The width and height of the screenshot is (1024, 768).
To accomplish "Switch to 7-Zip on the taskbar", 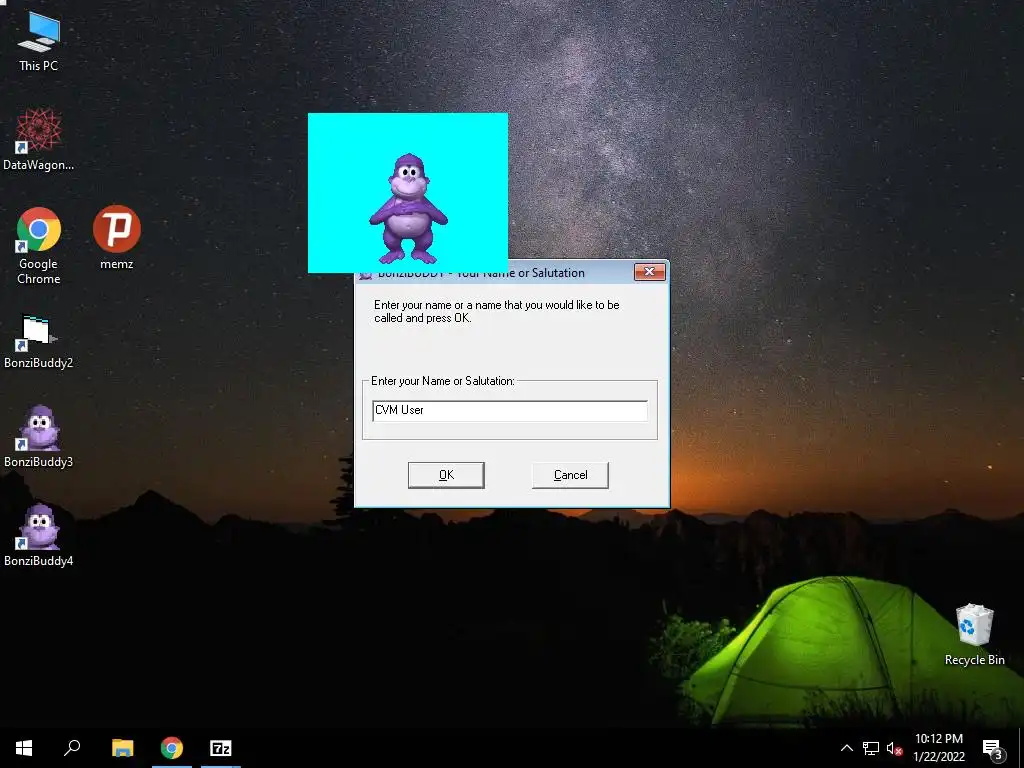I will coord(221,748).
